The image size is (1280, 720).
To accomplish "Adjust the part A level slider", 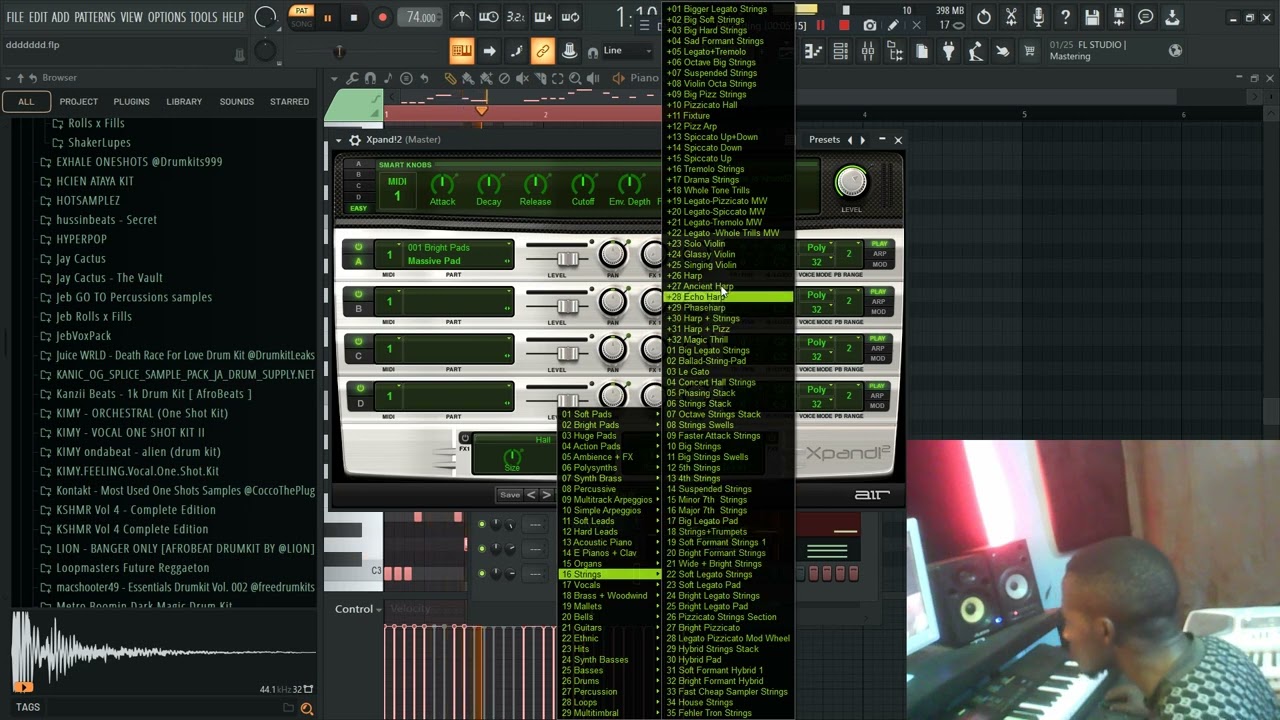I will 568,259.
